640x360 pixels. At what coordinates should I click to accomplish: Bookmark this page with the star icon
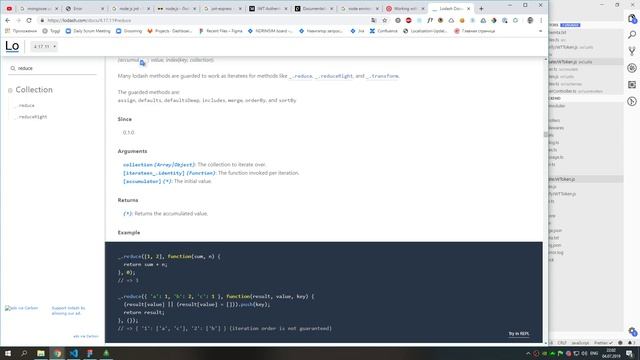(384, 20)
